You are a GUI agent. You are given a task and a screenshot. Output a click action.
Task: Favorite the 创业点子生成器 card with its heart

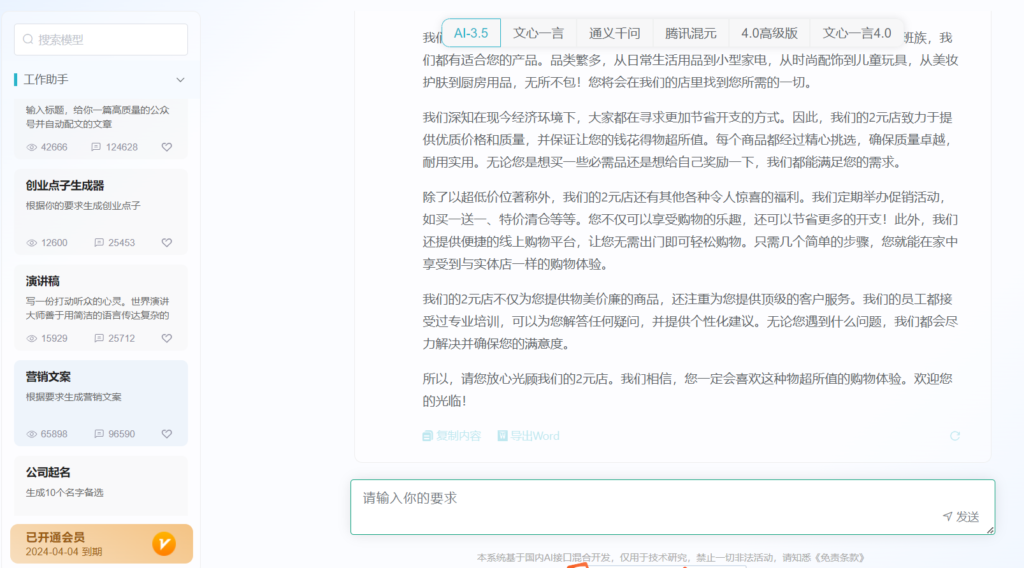coord(167,242)
